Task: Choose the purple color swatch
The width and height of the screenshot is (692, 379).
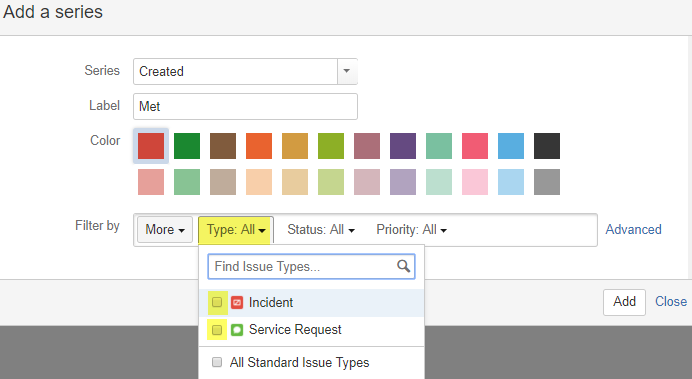Action: click(403, 146)
